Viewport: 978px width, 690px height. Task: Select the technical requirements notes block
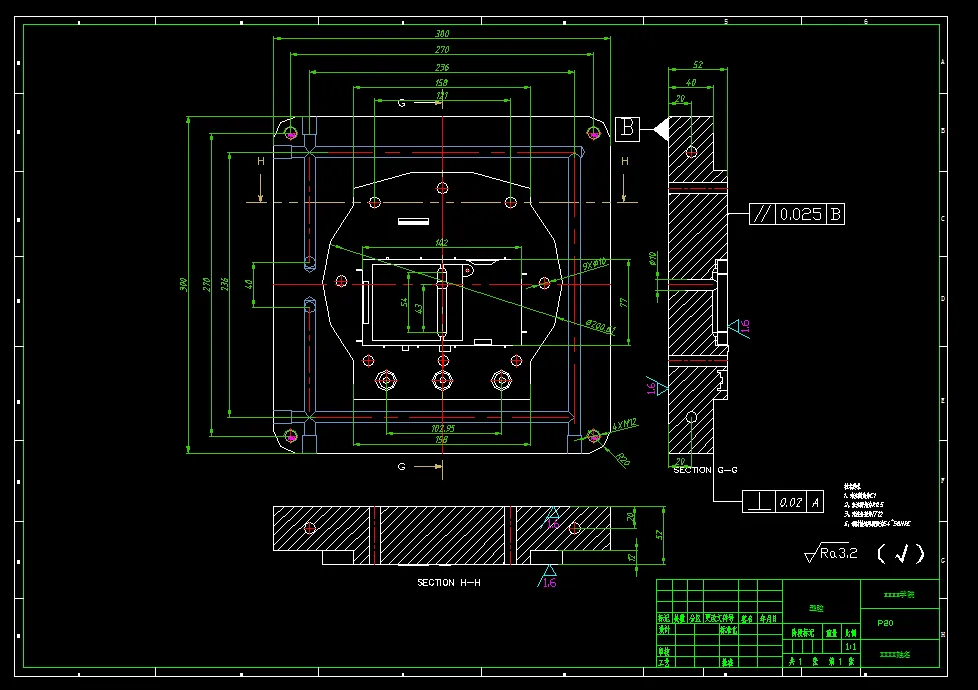pyautogui.click(x=877, y=505)
